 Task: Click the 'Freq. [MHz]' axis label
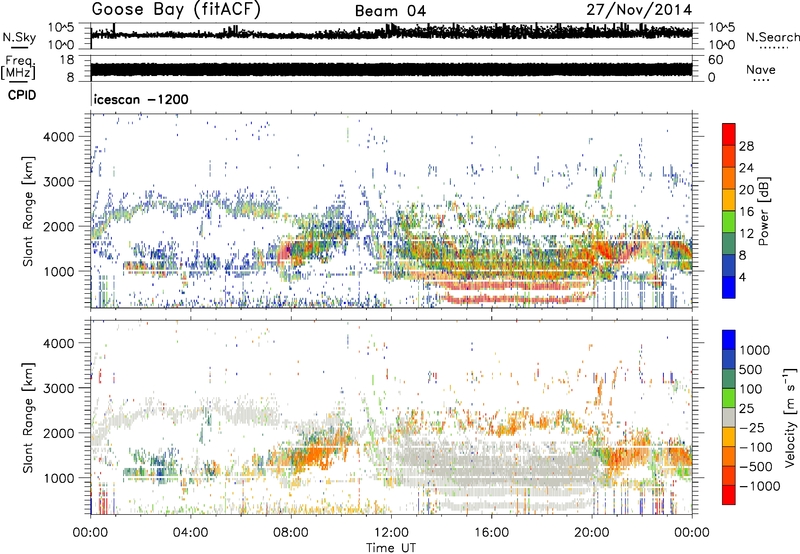[x=18, y=68]
